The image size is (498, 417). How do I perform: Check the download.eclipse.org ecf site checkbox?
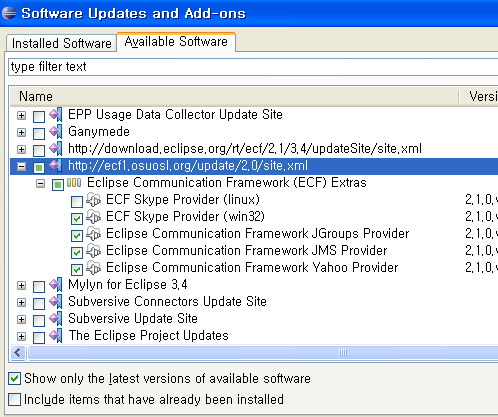tap(39, 151)
